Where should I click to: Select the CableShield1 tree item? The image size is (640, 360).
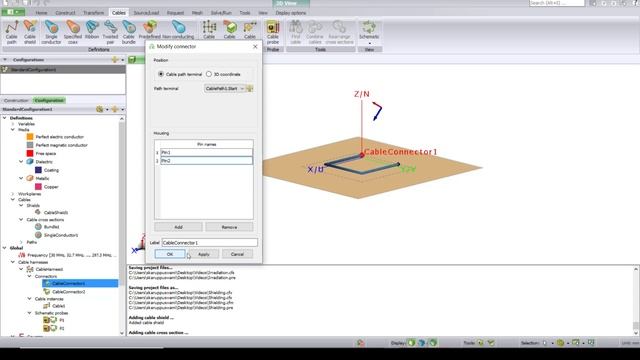tap(56, 213)
